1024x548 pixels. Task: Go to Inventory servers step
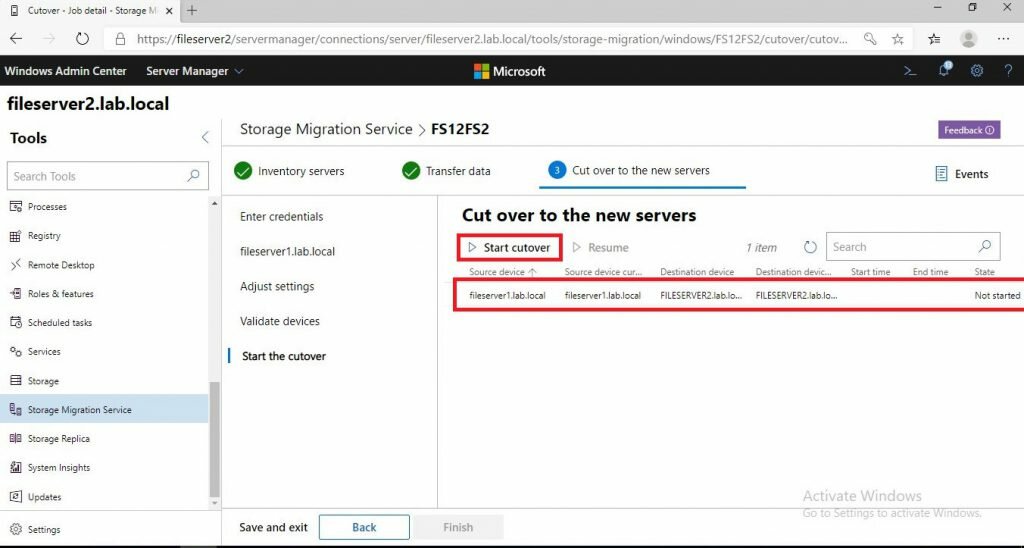tap(289, 171)
